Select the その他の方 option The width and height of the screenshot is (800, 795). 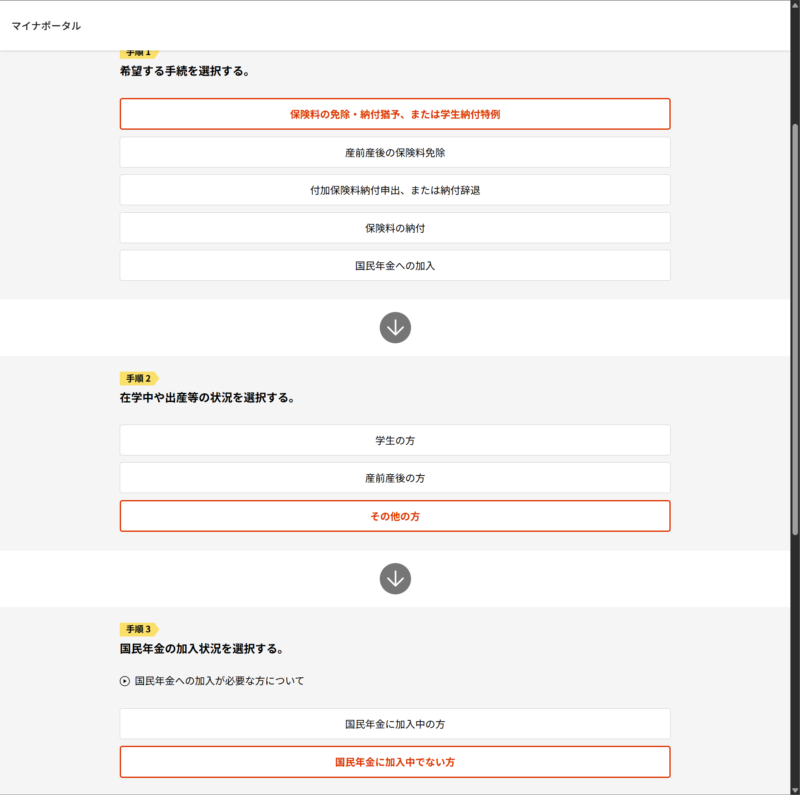395,516
